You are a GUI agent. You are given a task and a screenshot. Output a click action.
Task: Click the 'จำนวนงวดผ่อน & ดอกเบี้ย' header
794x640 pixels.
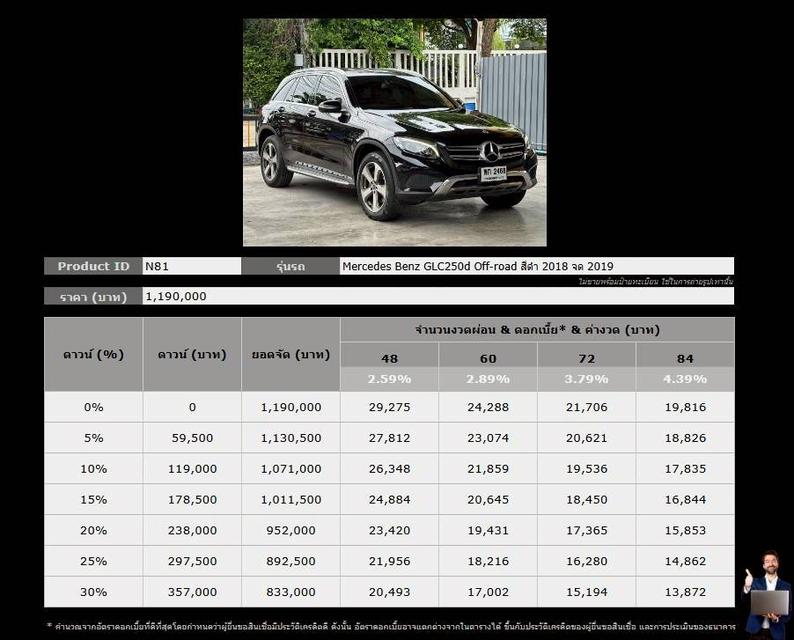[x=537, y=330]
